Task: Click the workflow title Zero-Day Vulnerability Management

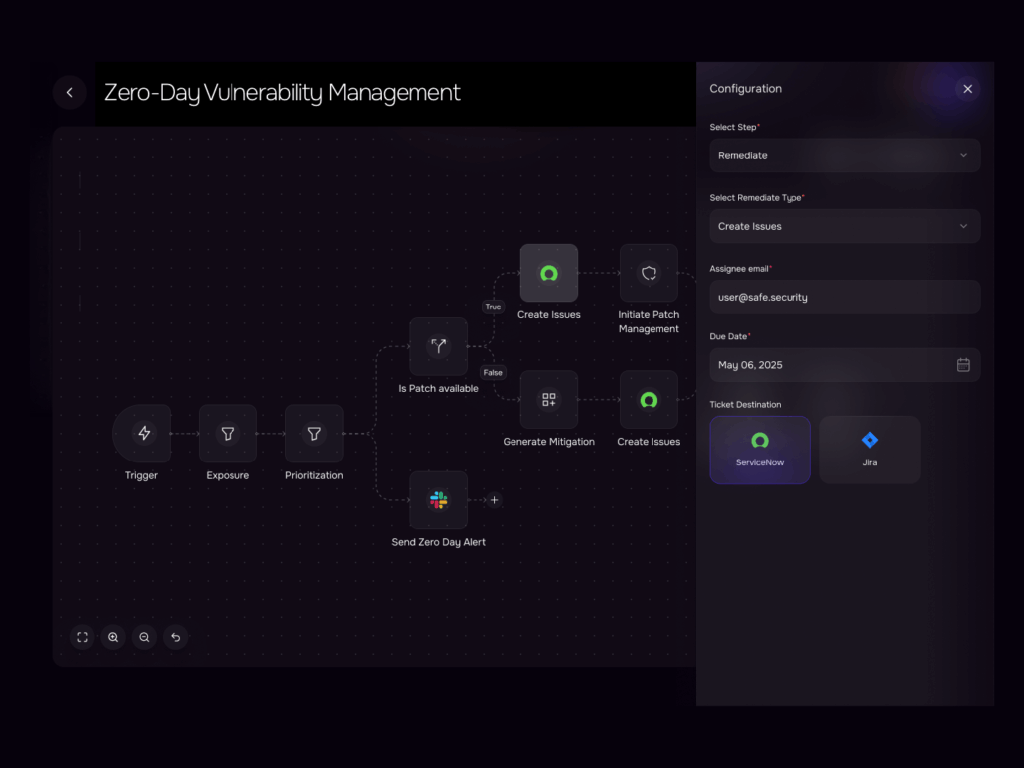Action: (x=282, y=93)
